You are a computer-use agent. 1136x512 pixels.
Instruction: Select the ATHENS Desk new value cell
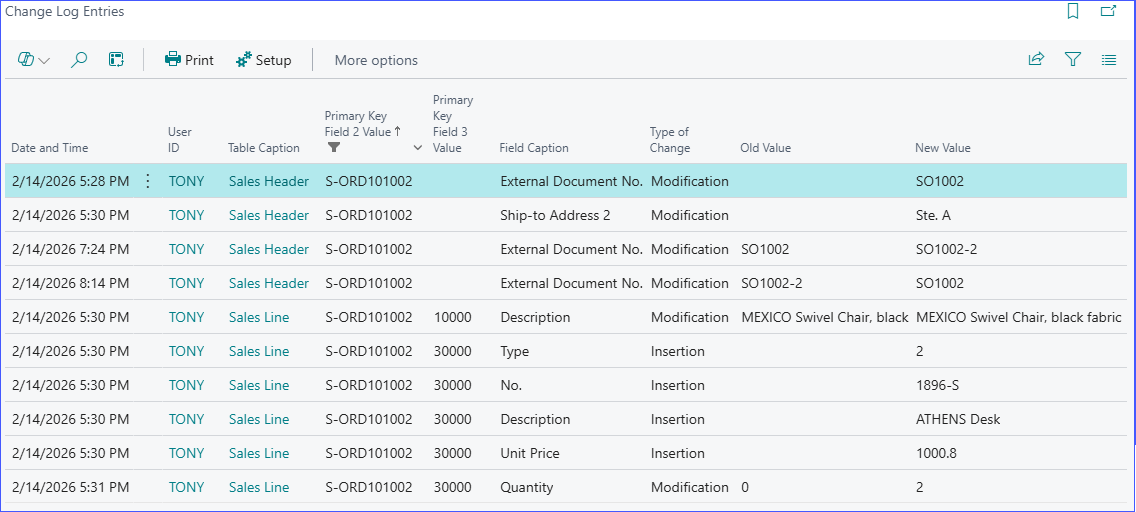pos(957,419)
